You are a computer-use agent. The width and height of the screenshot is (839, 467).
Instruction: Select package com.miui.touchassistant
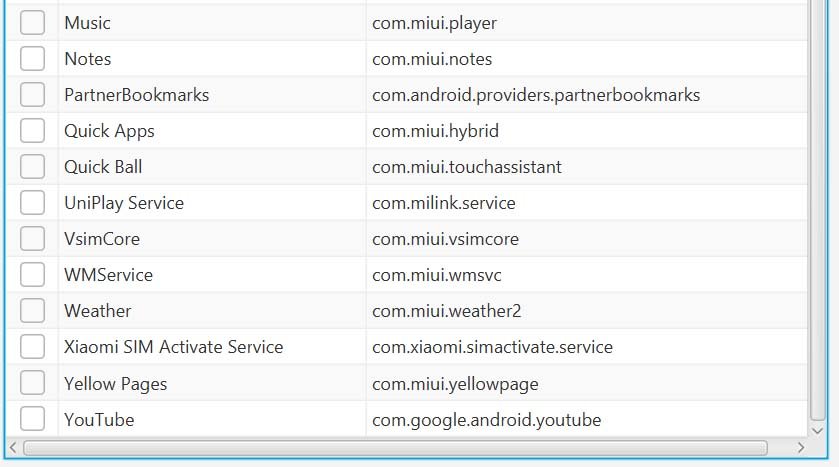[x=467, y=167]
